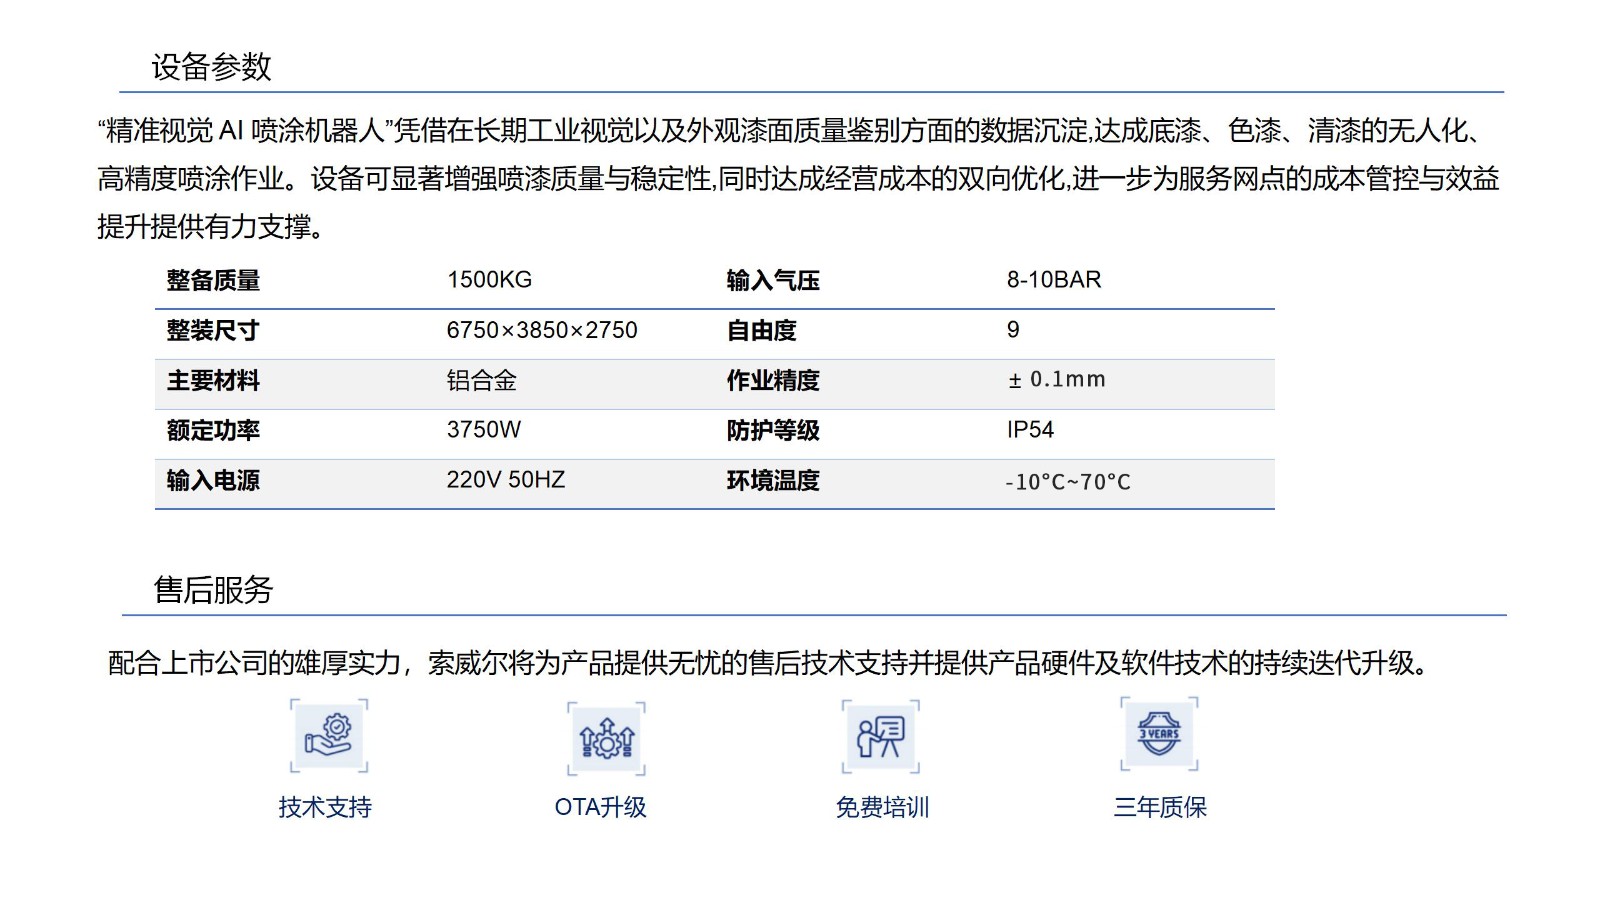Image resolution: width=1600 pixels, height=900 pixels.
Task: Select the 8-10BAR air pressure value
Action: click(x=1053, y=280)
